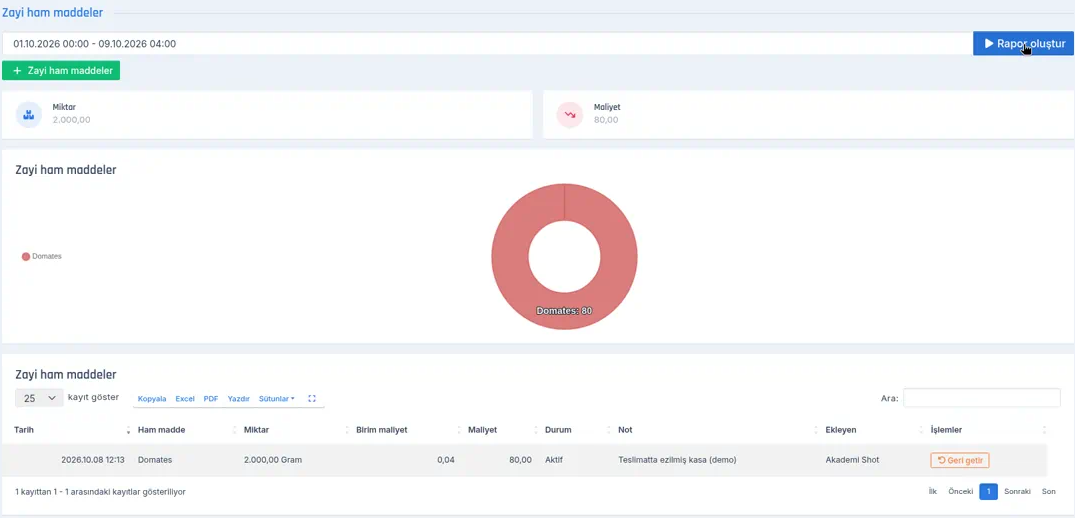Select the 2.000,00 Gram cell
The width and height of the screenshot is (1075, 518).
tap(273, 460)
